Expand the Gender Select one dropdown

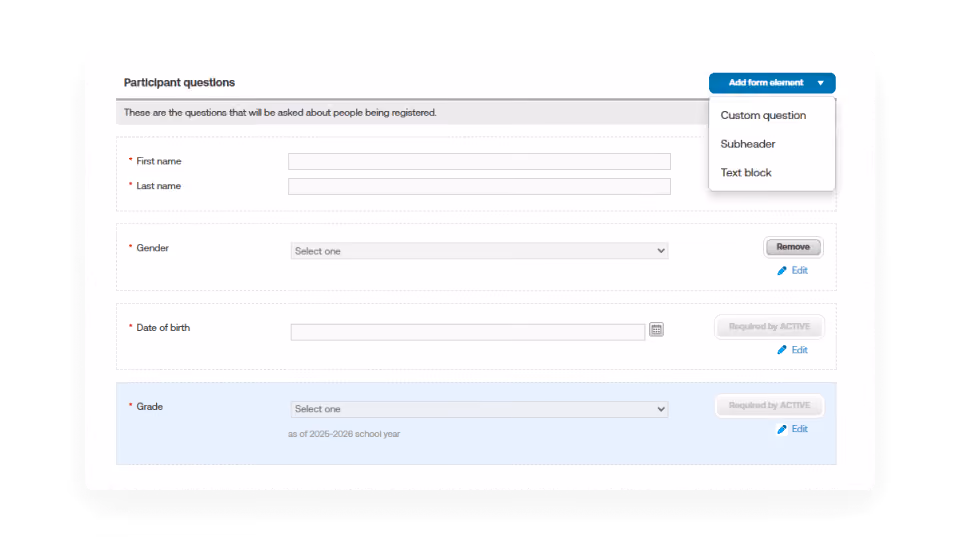coord(479,251)
